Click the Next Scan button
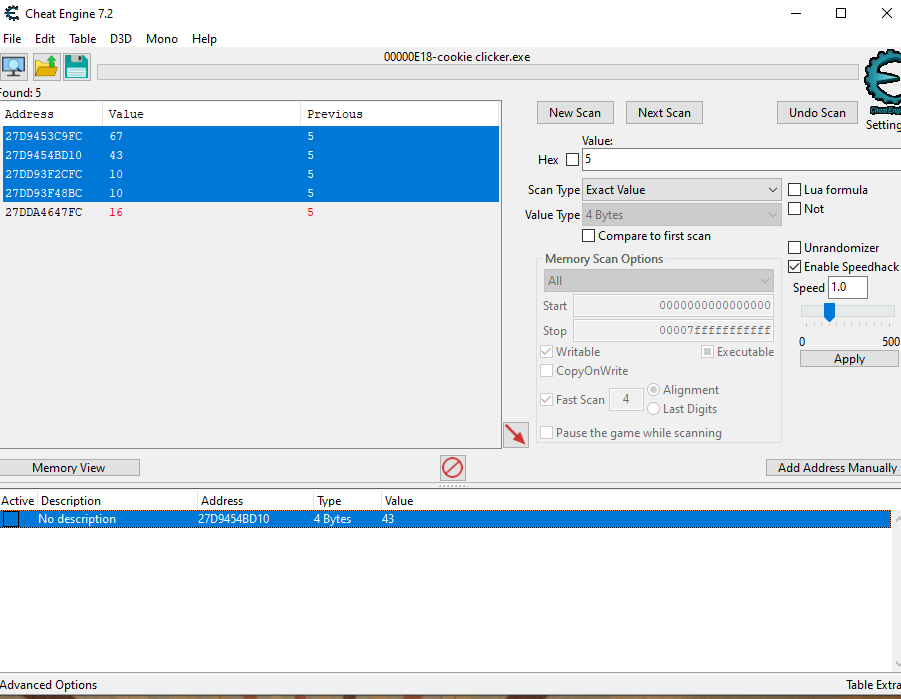Image resolution: width=901 pixels, height=699 pixels. pos(664,113)
